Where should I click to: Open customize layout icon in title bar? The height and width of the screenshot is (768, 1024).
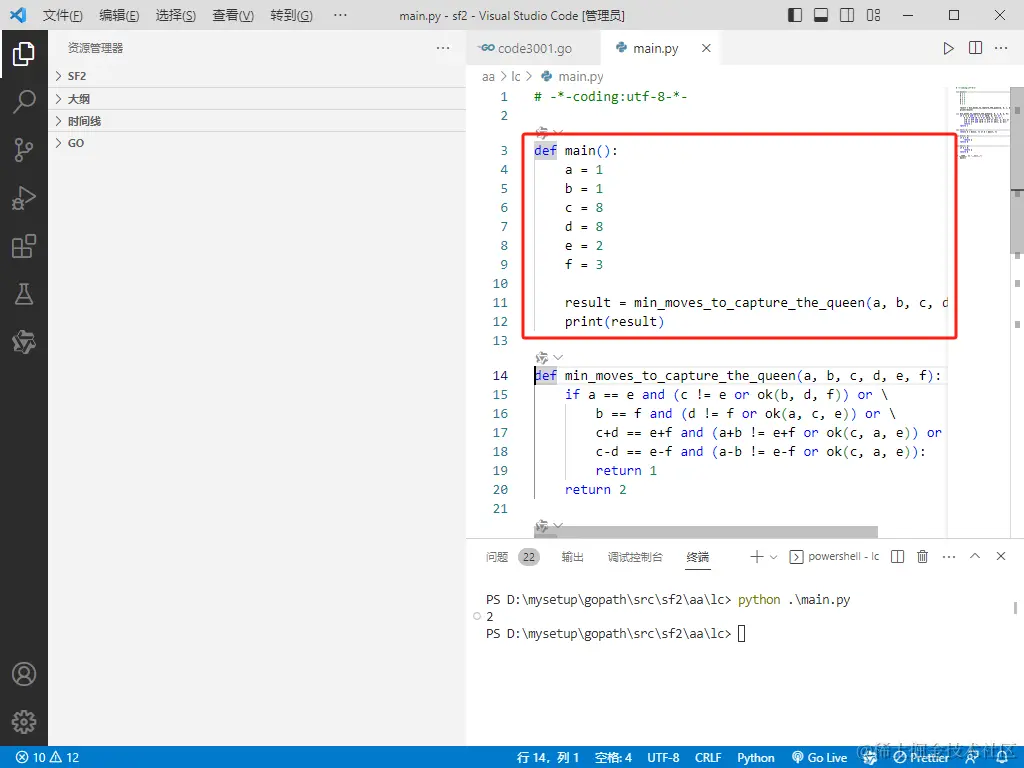click(873, 15)
